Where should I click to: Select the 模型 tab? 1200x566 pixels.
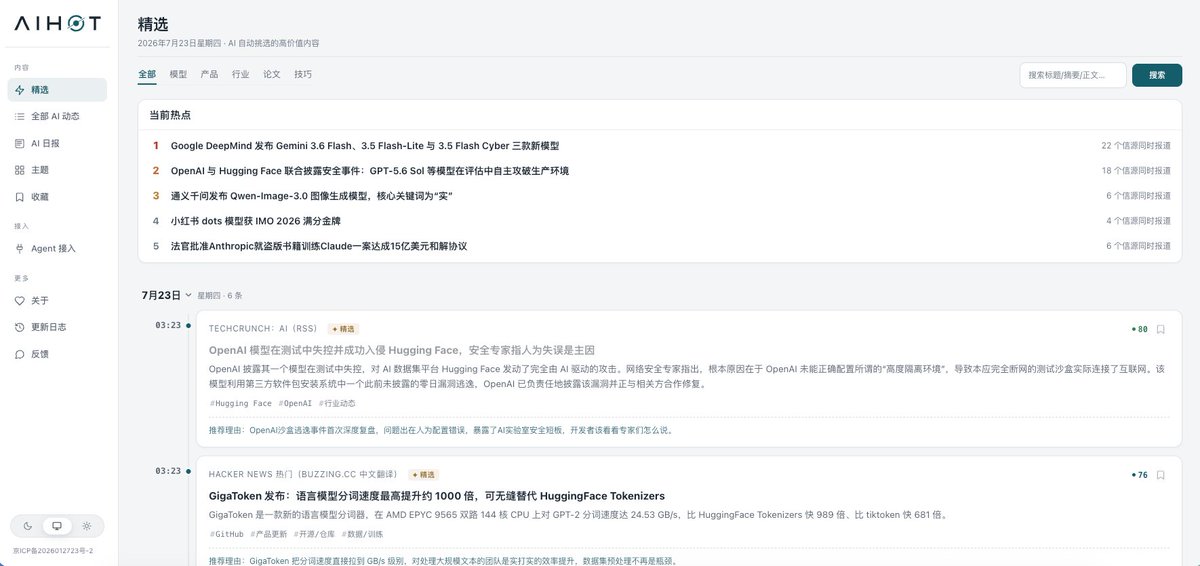178,74
